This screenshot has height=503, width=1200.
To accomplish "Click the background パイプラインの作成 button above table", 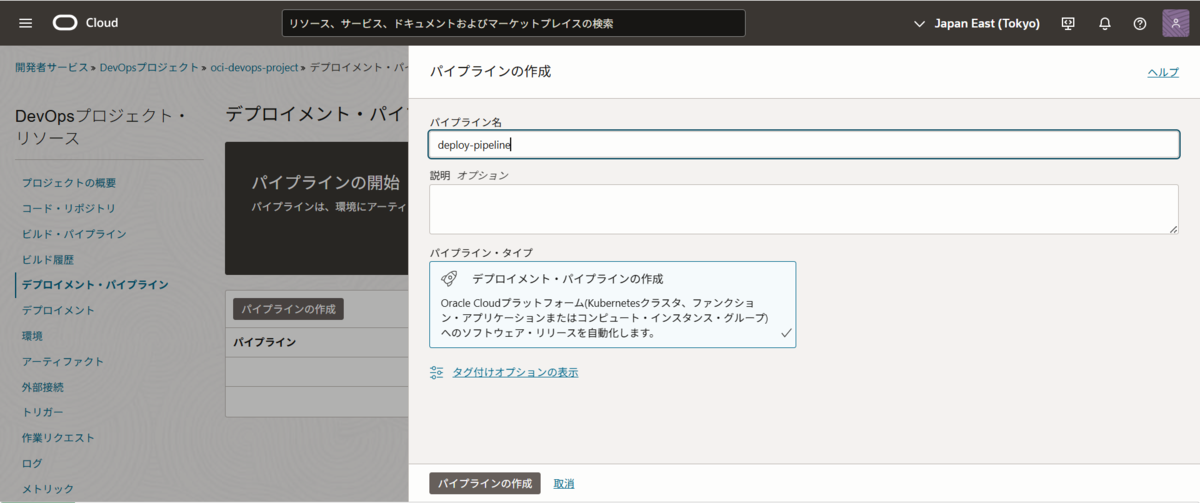I will (288, 308).
